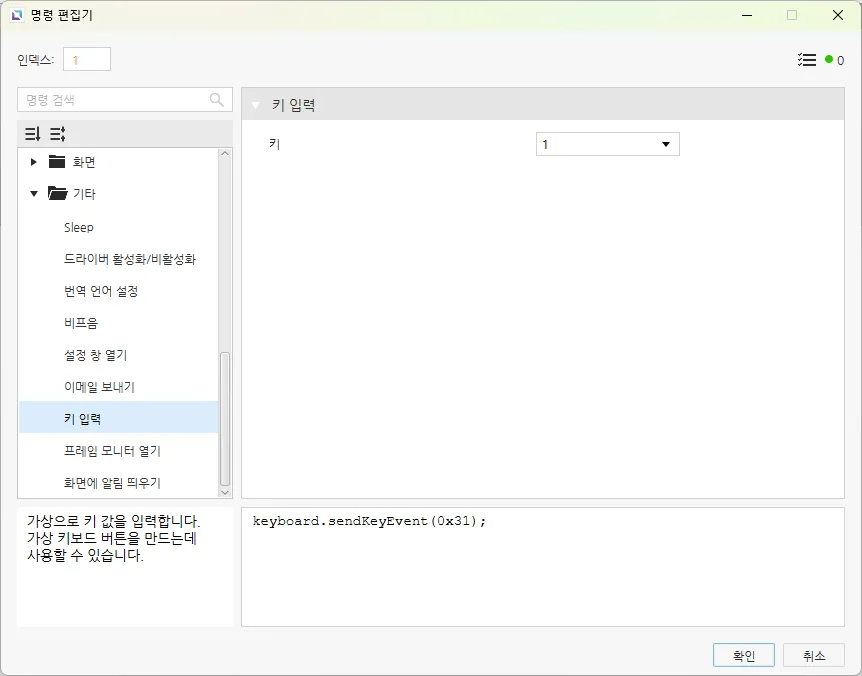The height and width of the screenshot is (676, 862).
Task: Collapse the 기타 folder arrow
Action: tap(34, 194)
